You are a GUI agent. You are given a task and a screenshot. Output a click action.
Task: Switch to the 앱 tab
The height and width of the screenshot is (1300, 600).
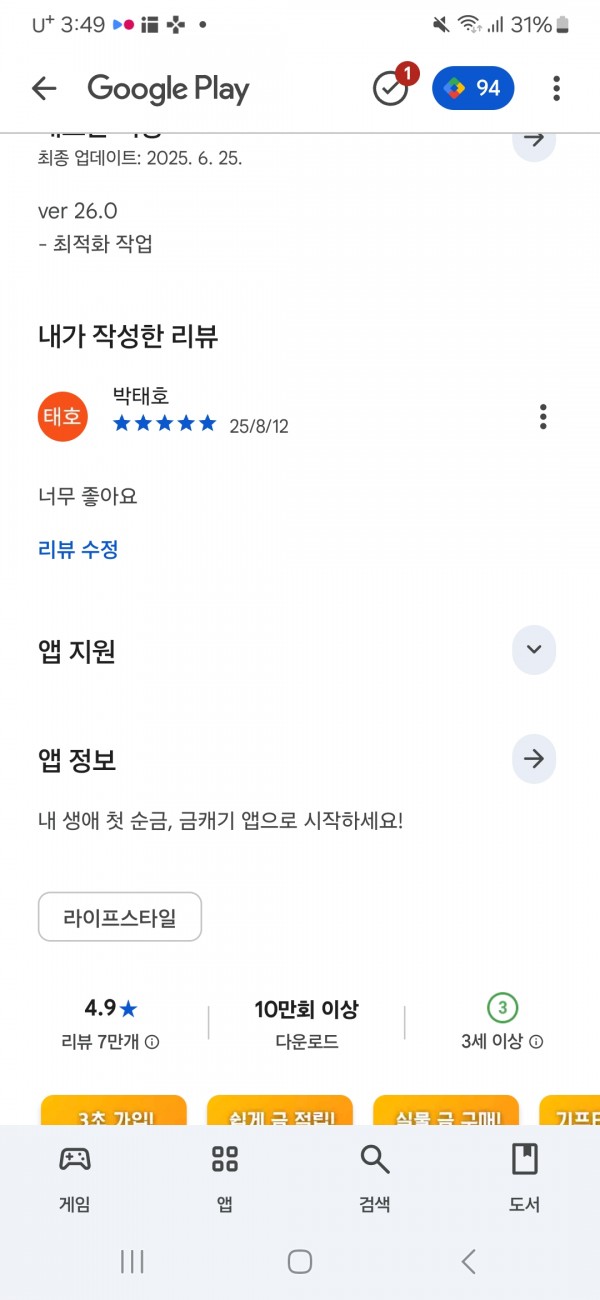tap(225, 1178)
